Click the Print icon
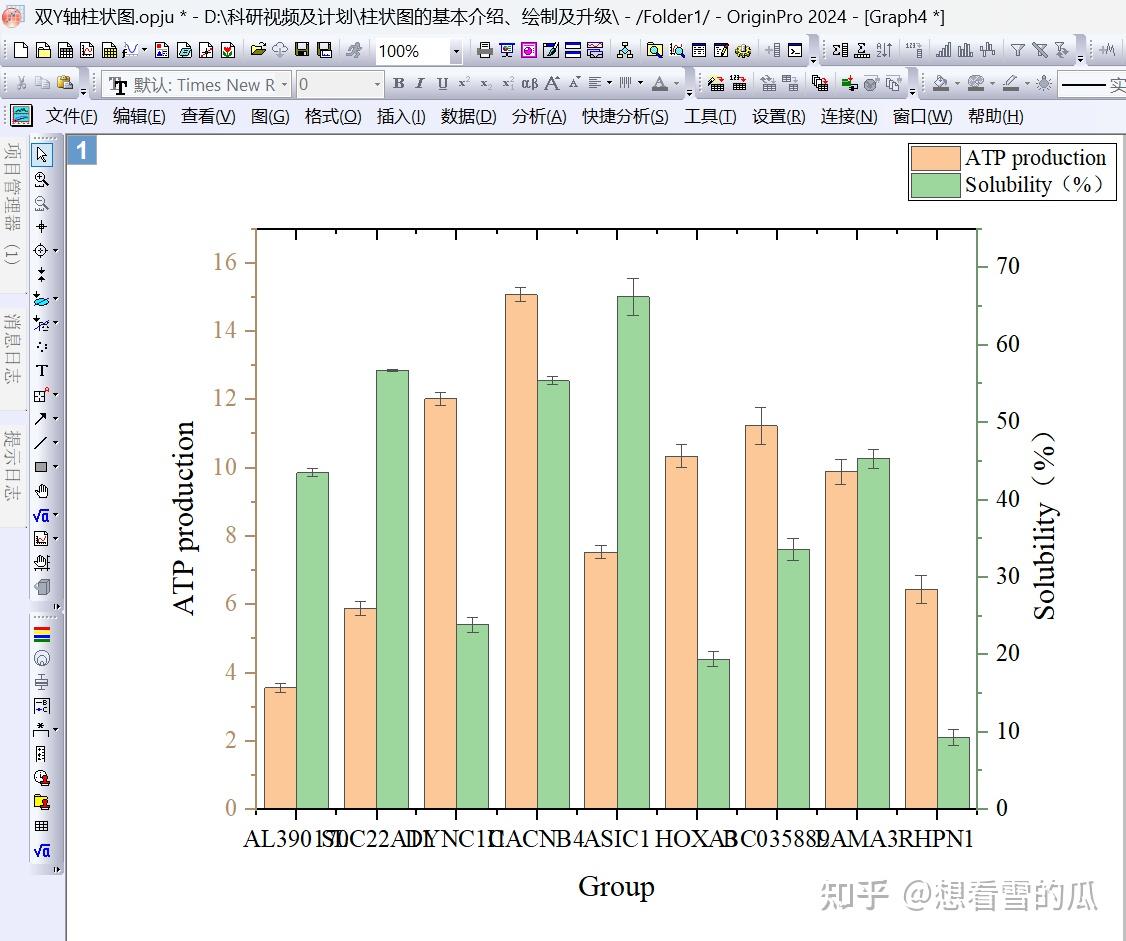The height and width of the screenshot is (941, 1126). point(485,50)
